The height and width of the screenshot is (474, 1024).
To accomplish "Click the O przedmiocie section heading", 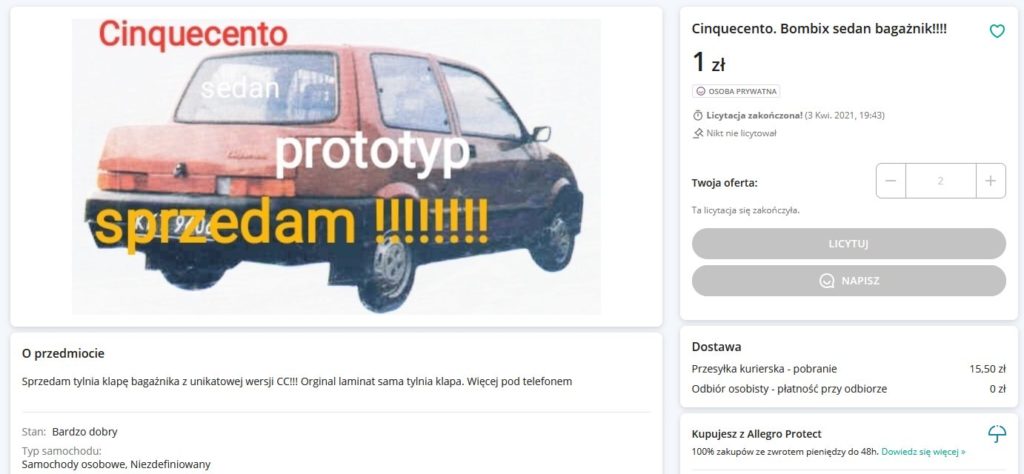I will click(x=63, y=353).
